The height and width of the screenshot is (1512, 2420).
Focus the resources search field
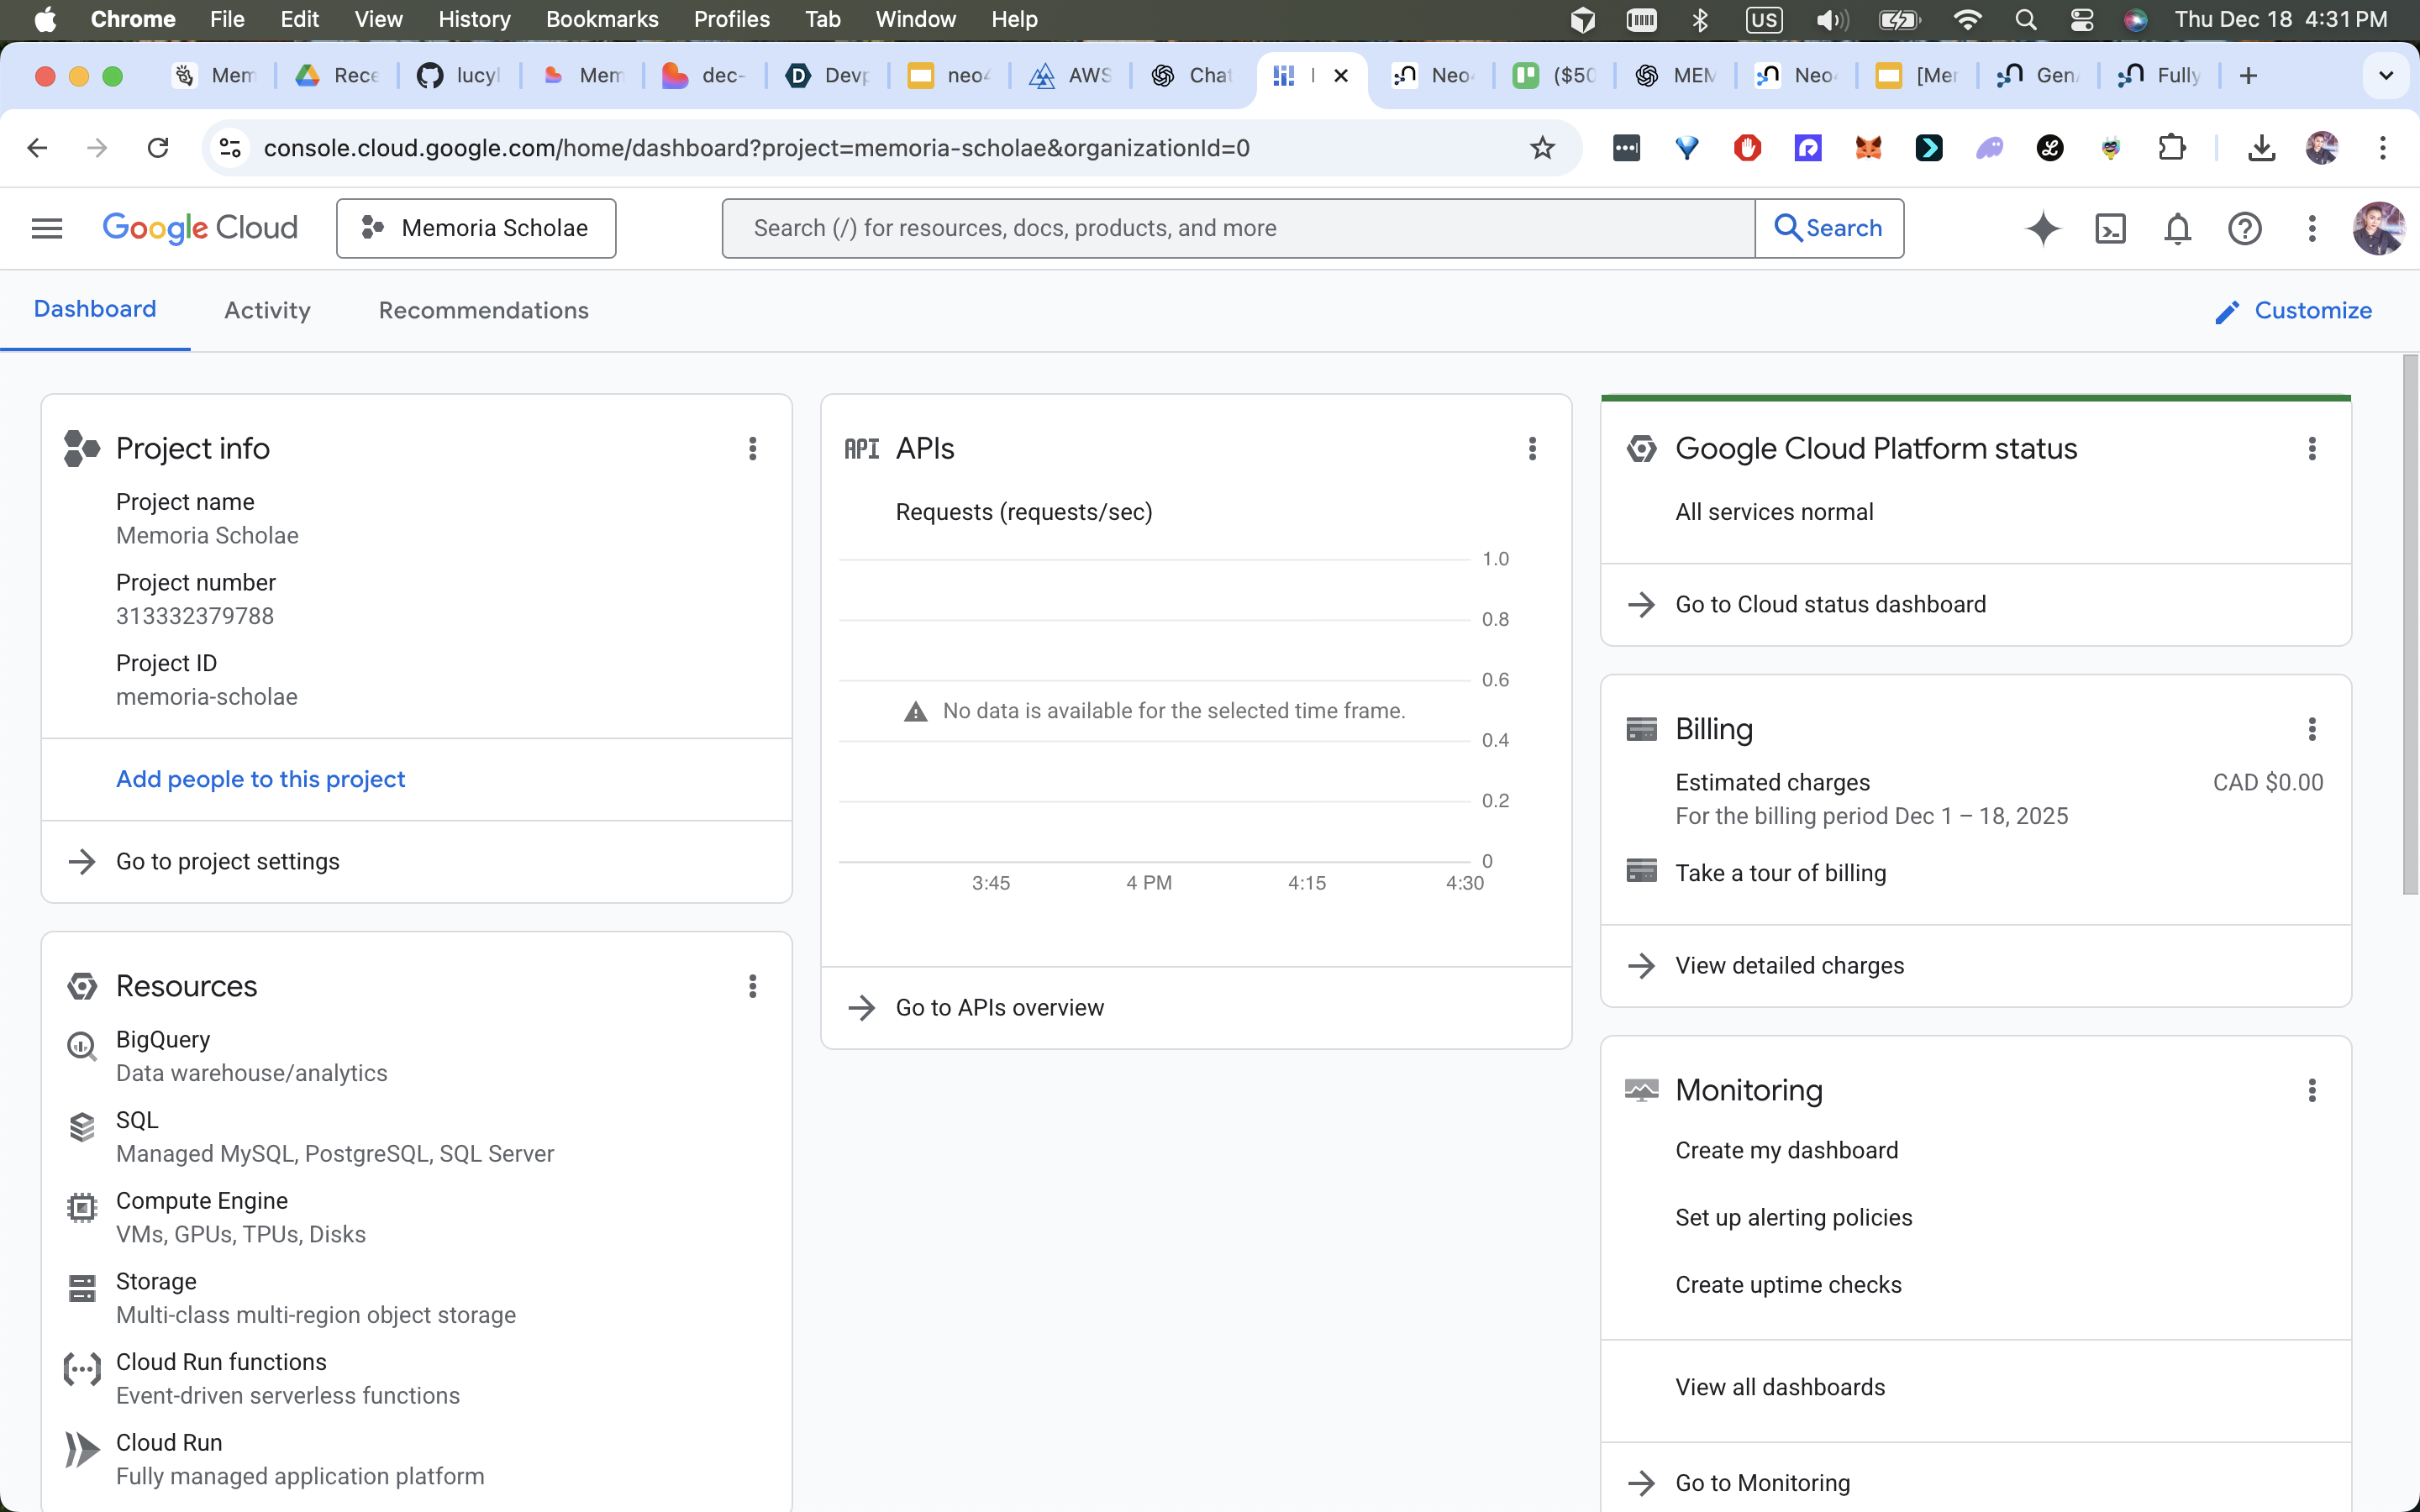(x=1238, y=228)
